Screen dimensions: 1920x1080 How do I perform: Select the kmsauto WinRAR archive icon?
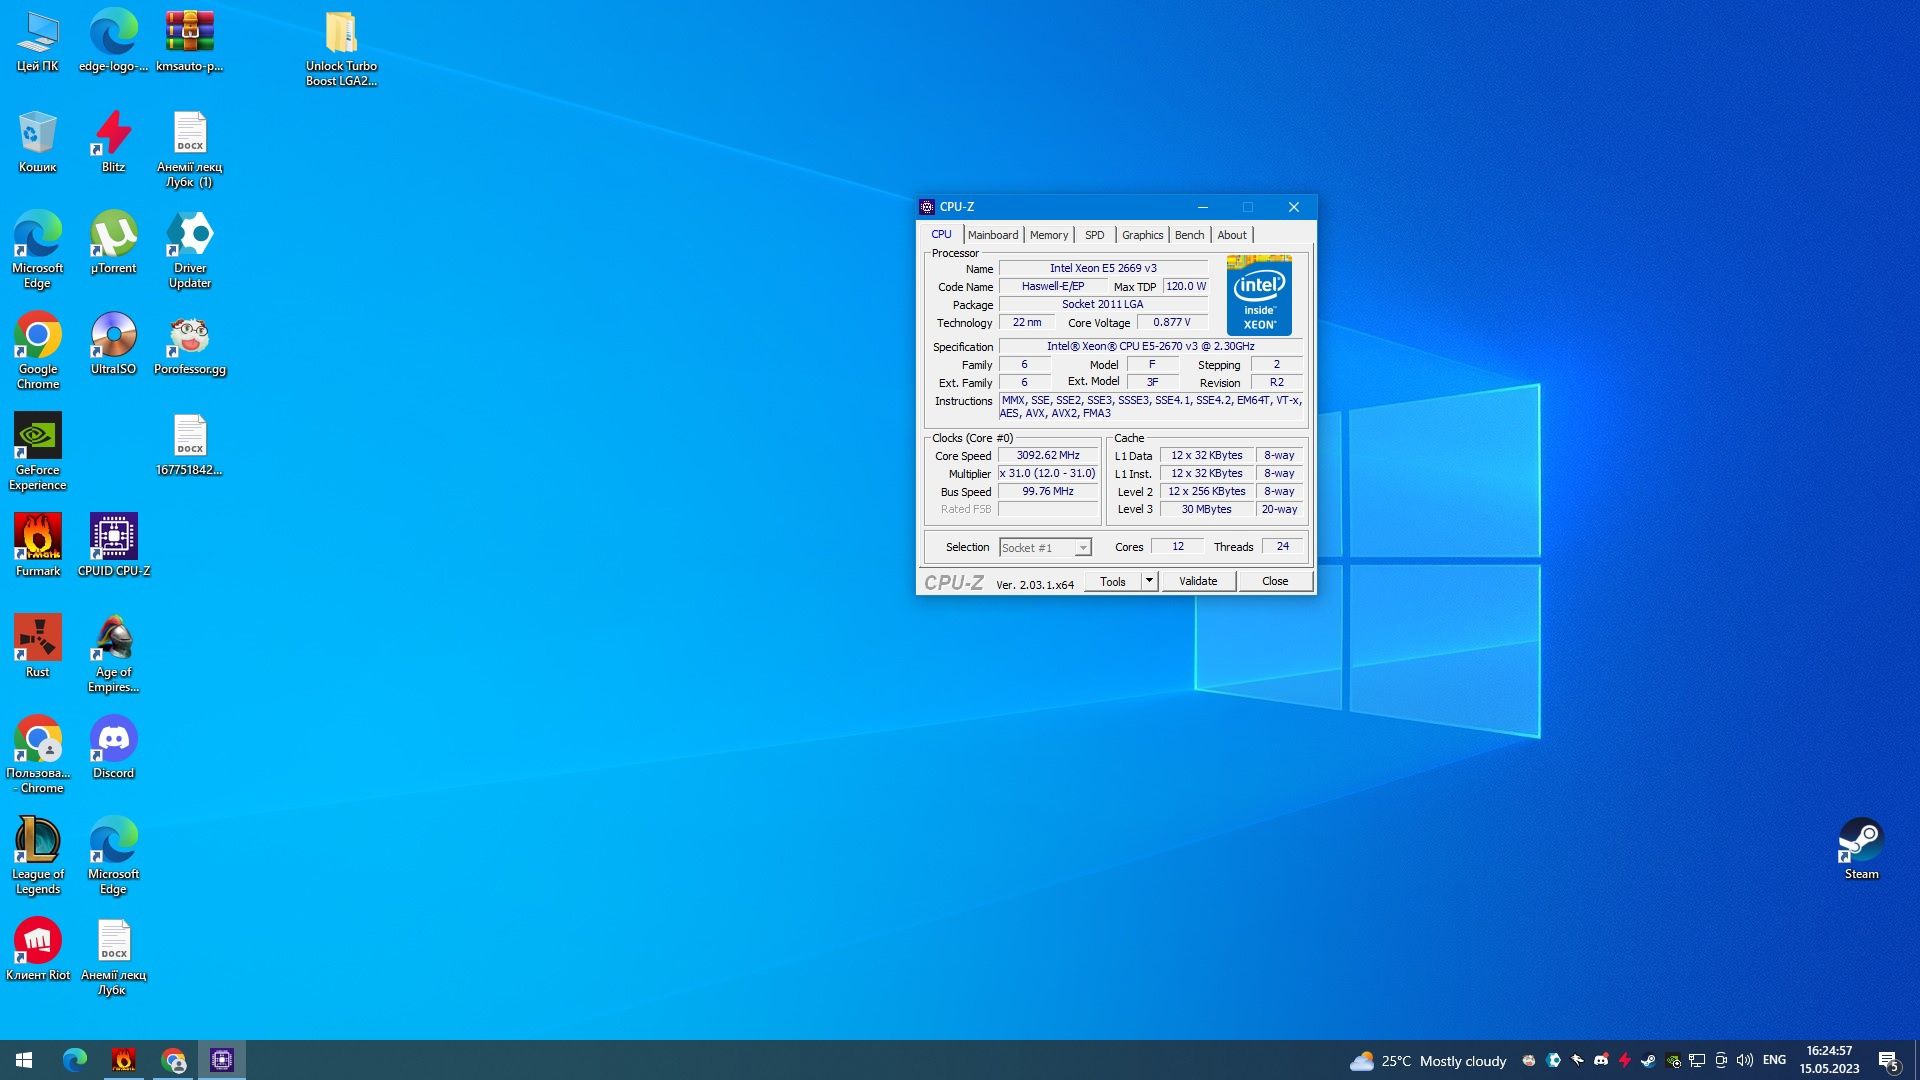[189, 41]
